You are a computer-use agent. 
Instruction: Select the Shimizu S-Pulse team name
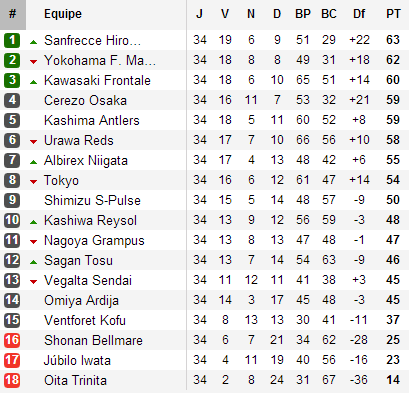tap(92, 200)
